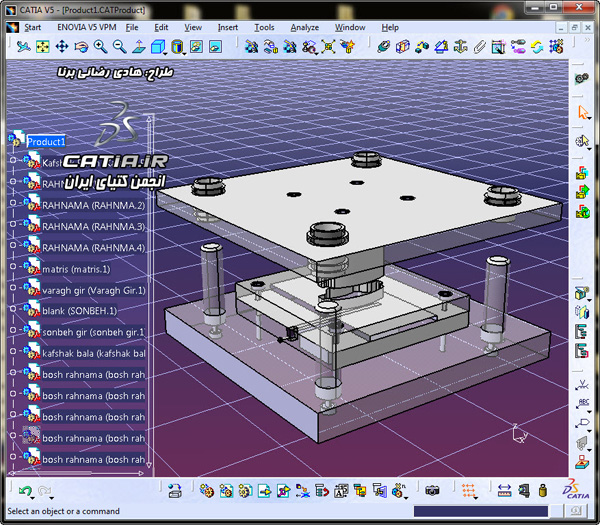Open the Tools menu

[264, 28]
